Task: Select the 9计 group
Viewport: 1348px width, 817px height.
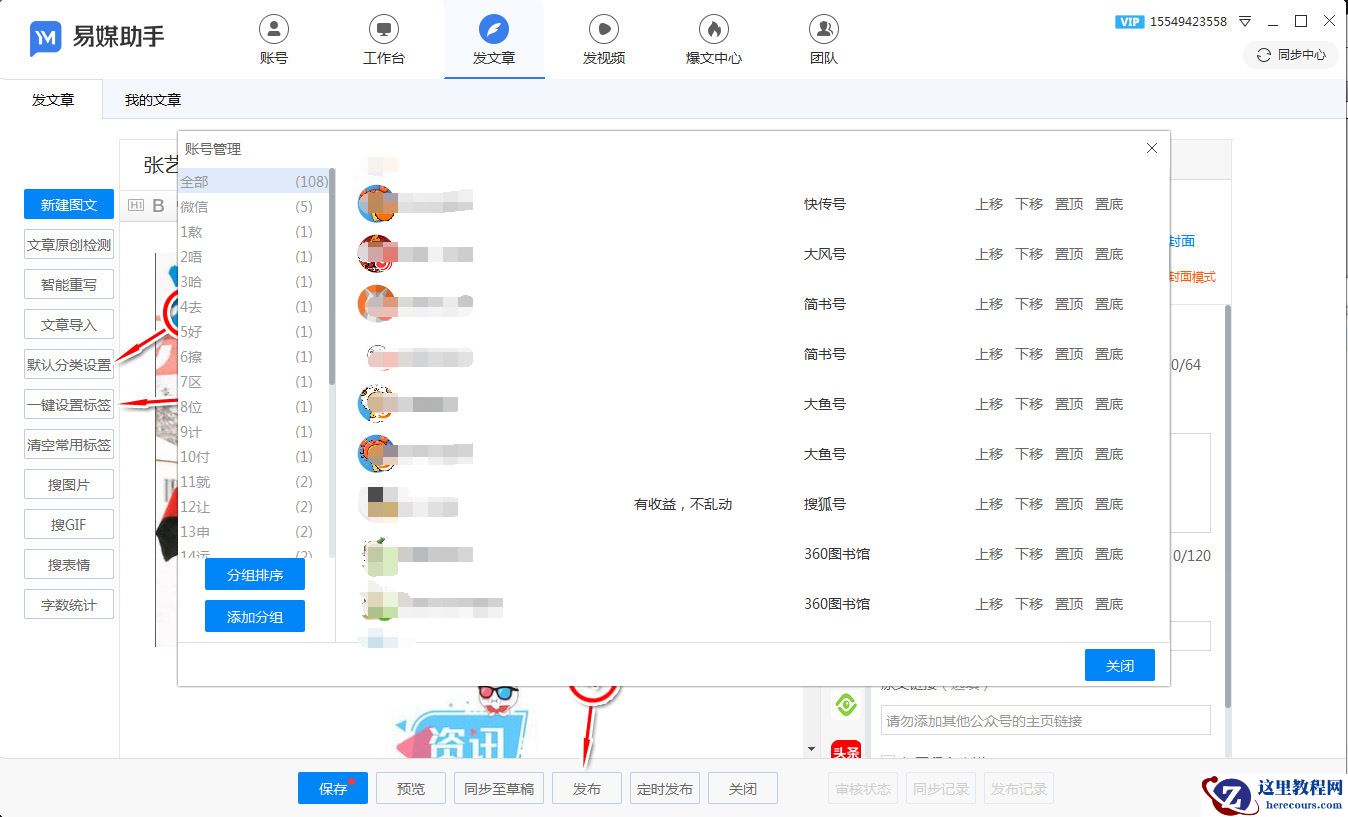Action: click(x=254, y=432)
